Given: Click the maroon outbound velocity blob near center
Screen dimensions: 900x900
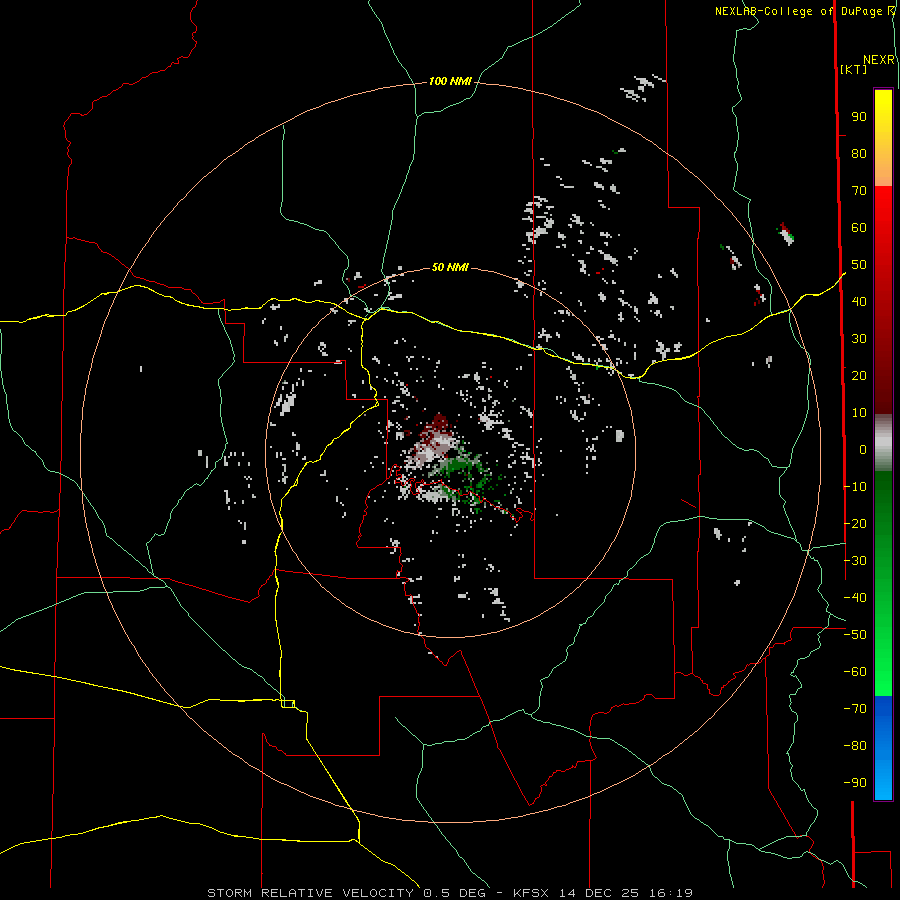Looking at the screenshot, I should click(x=439, y=425).
